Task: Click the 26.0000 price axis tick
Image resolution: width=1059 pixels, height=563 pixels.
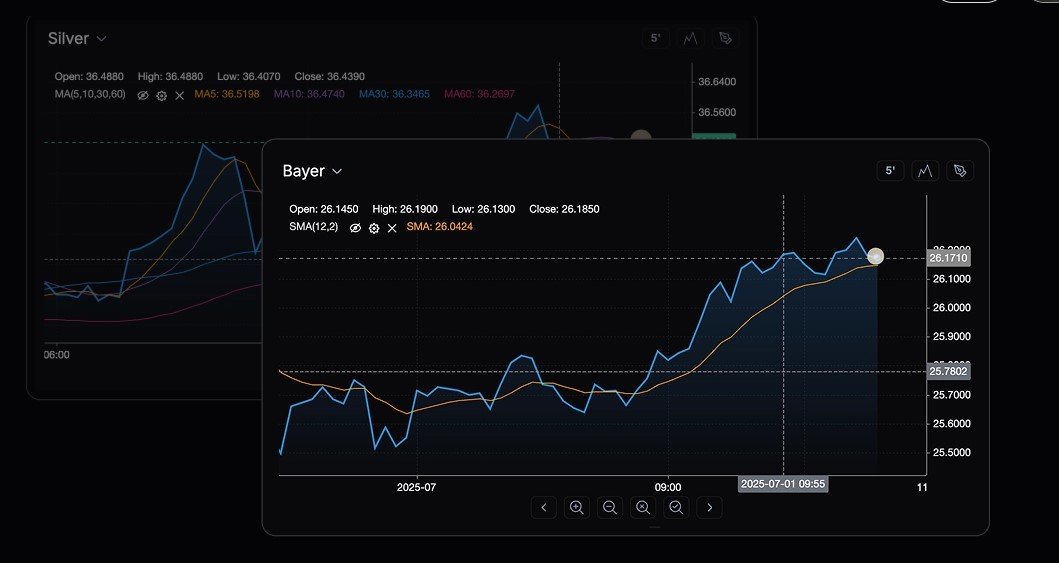Action: click(951, 308)
